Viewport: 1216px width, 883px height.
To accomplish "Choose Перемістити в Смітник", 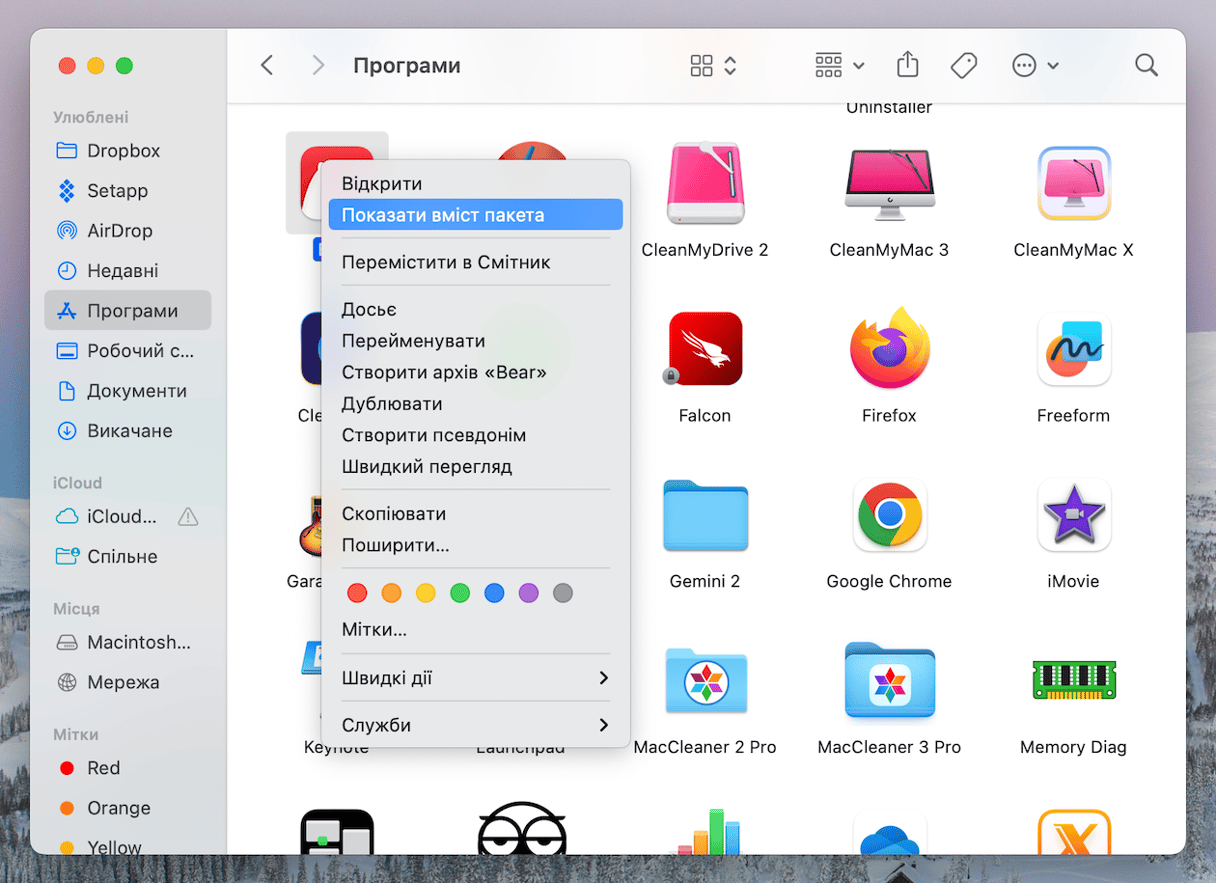I will tap(475, 262).
